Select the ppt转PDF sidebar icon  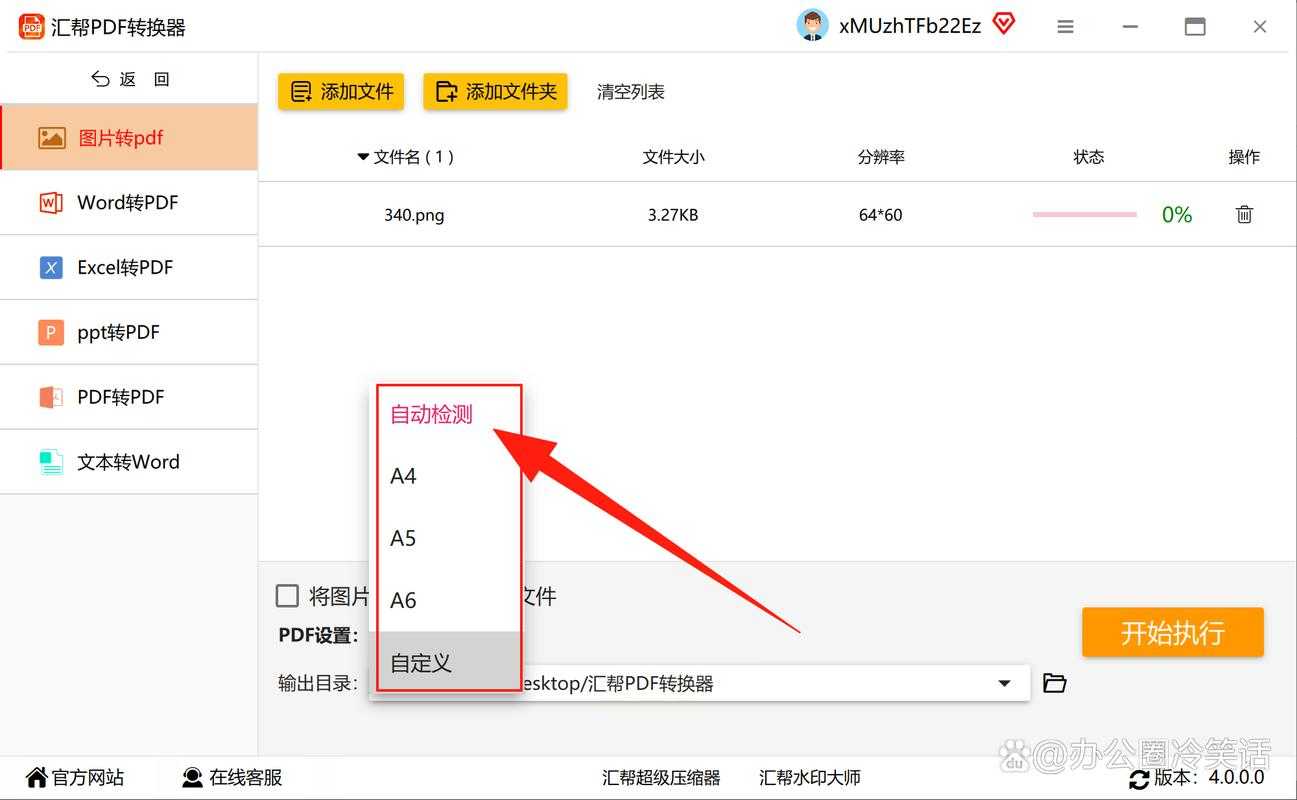click(x=49, y=332)
